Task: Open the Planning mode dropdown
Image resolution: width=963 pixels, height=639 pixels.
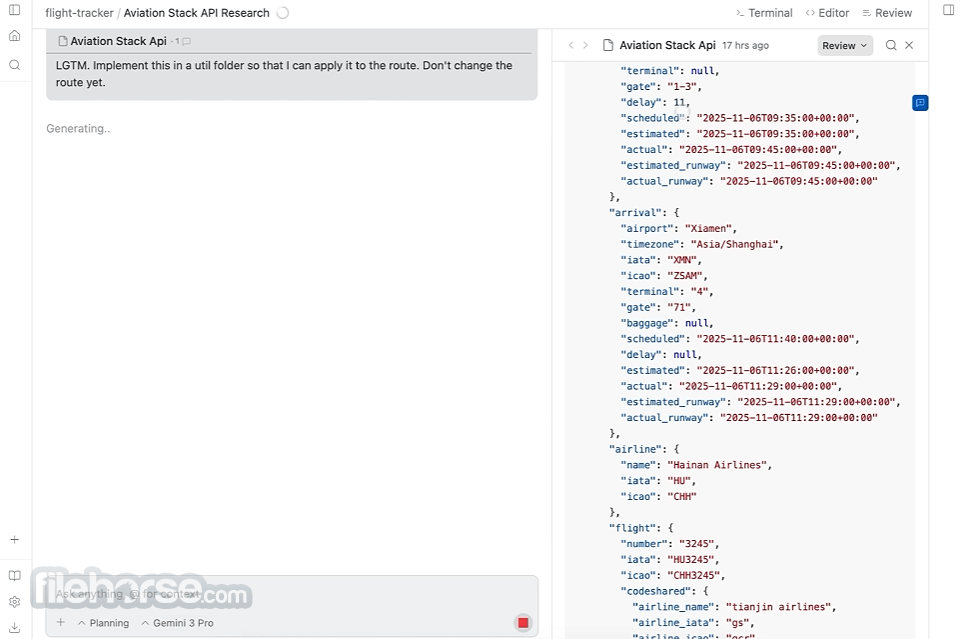Action: pyautogui.click(x=103, y=623)
